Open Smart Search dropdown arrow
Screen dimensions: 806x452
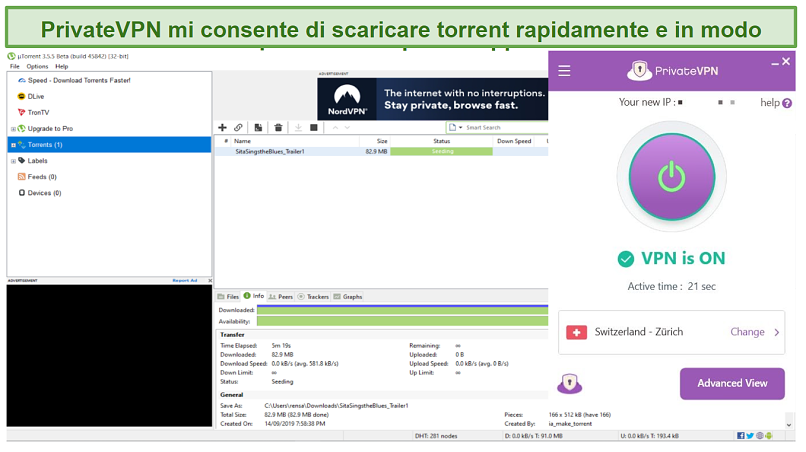pyautogui.click(x=461, y=128)
